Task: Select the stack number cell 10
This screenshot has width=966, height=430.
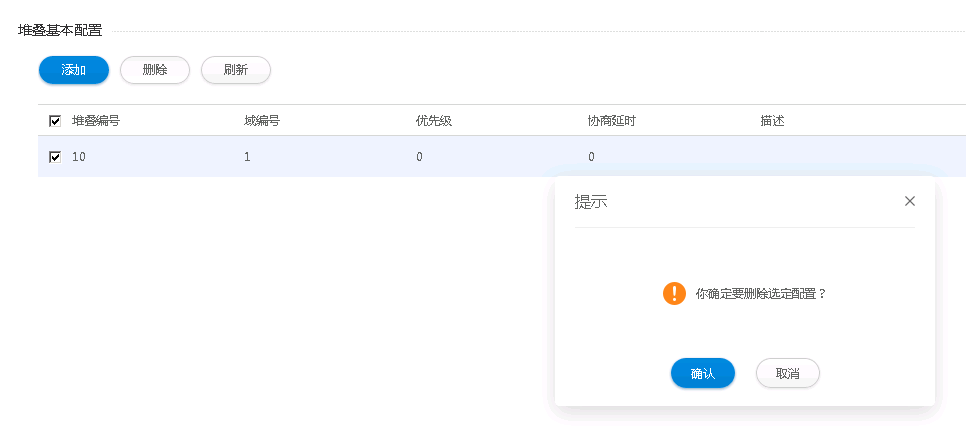Action: pyautogui.click(x=79, y=157)
